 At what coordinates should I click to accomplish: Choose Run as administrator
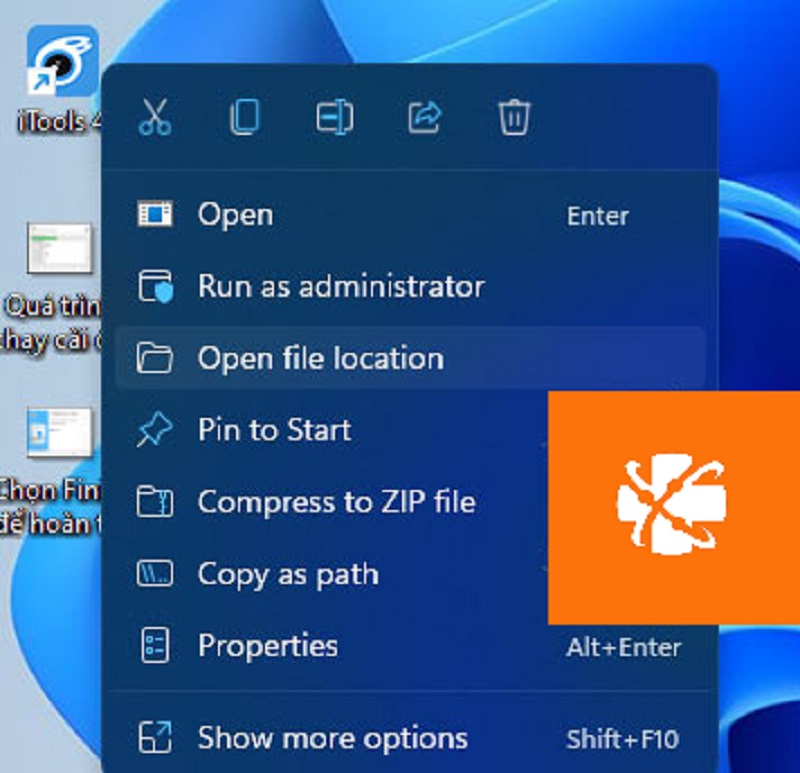(x=410, y=286)
